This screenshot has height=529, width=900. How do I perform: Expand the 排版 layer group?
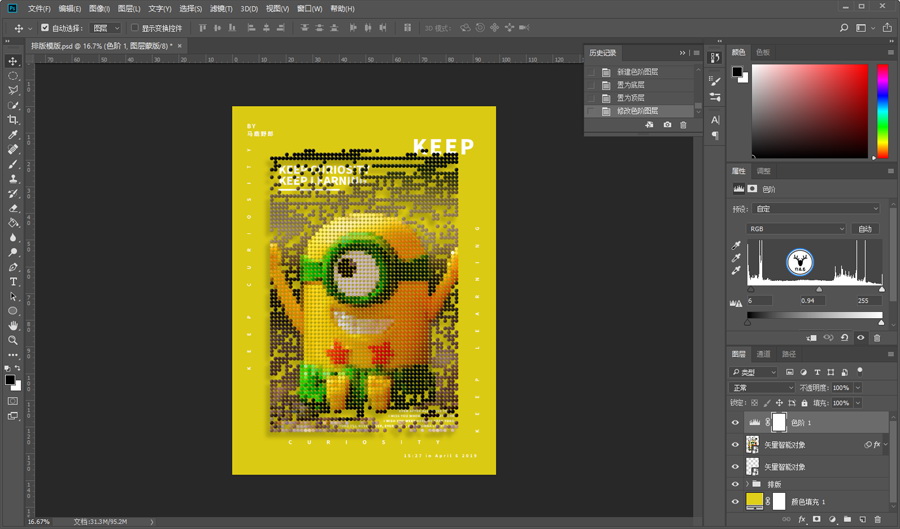point(748,483)
